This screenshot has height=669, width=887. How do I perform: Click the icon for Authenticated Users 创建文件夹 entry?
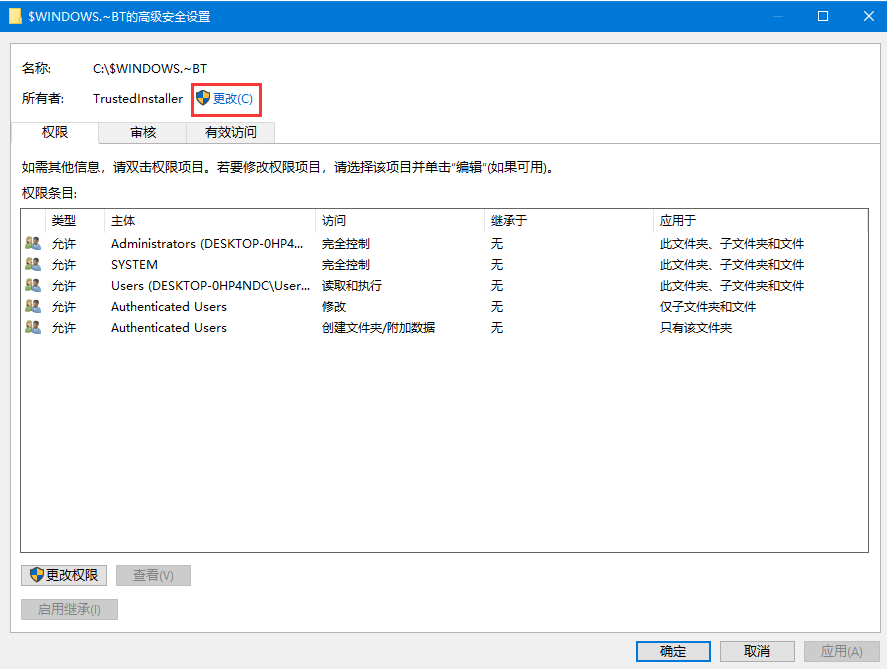(x=33, y=327)
